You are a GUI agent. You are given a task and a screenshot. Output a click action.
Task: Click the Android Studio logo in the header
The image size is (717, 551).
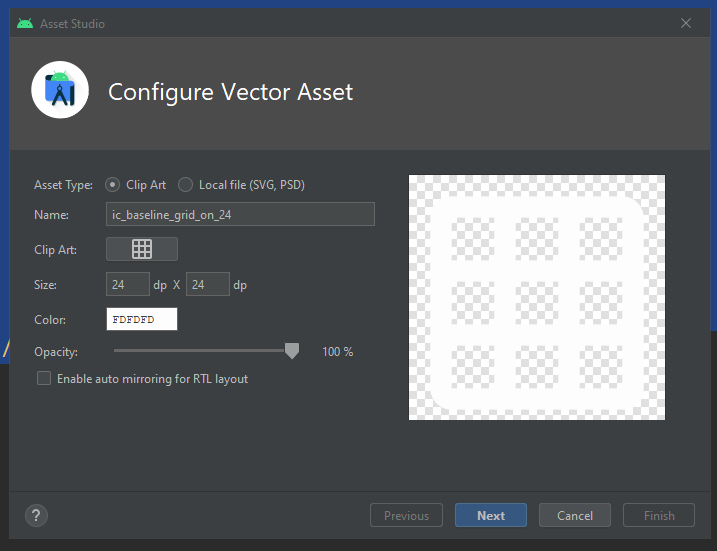(60, 91)
